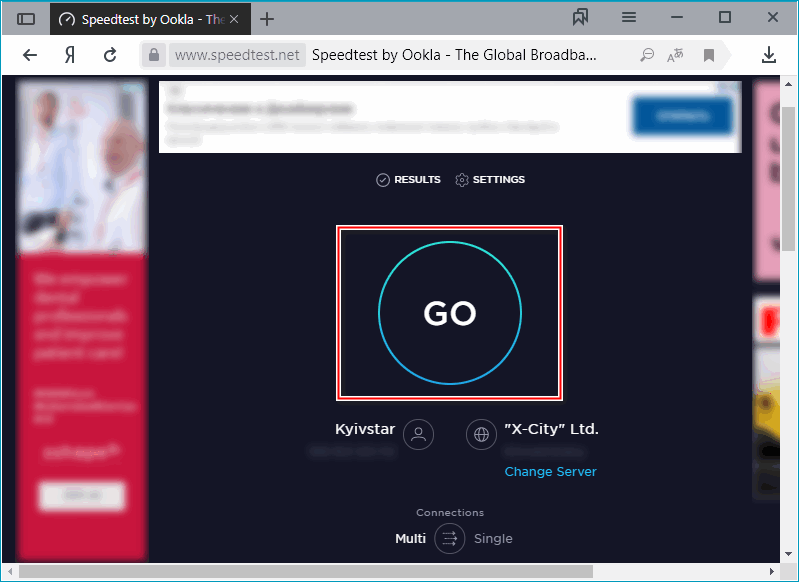Bookmark this page with the bookmark icon
Screen dimensions: 799x582
pyautogui.click(x=709, y=55)
